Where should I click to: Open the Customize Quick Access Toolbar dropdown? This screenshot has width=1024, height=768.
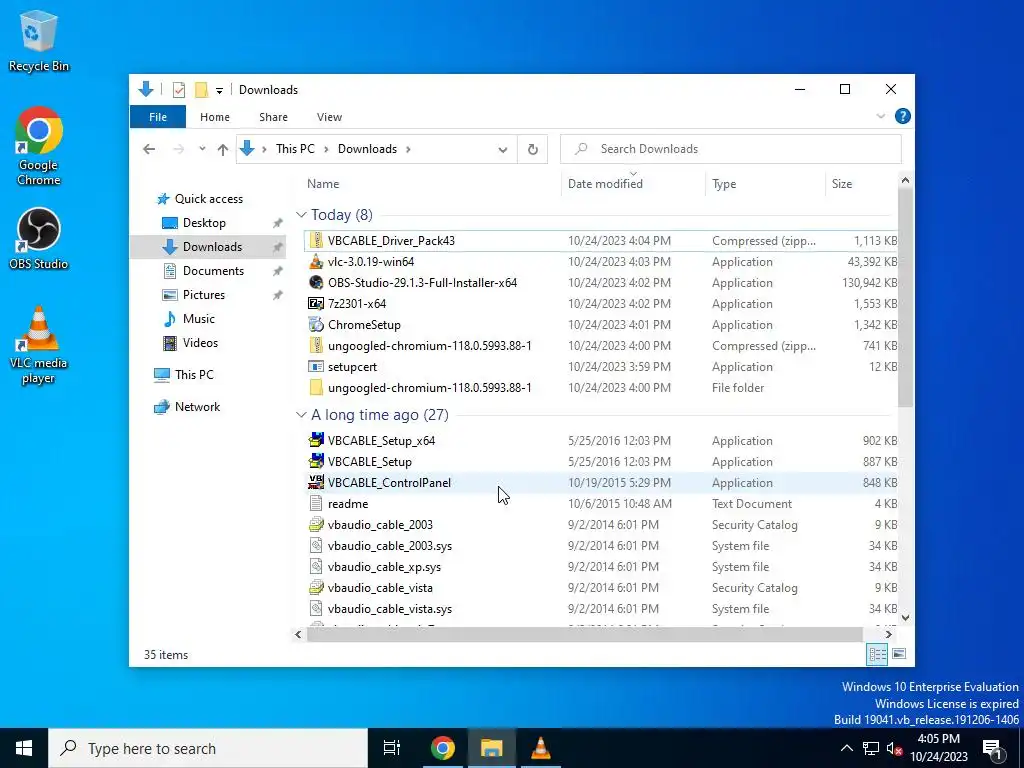pos(219,90)
